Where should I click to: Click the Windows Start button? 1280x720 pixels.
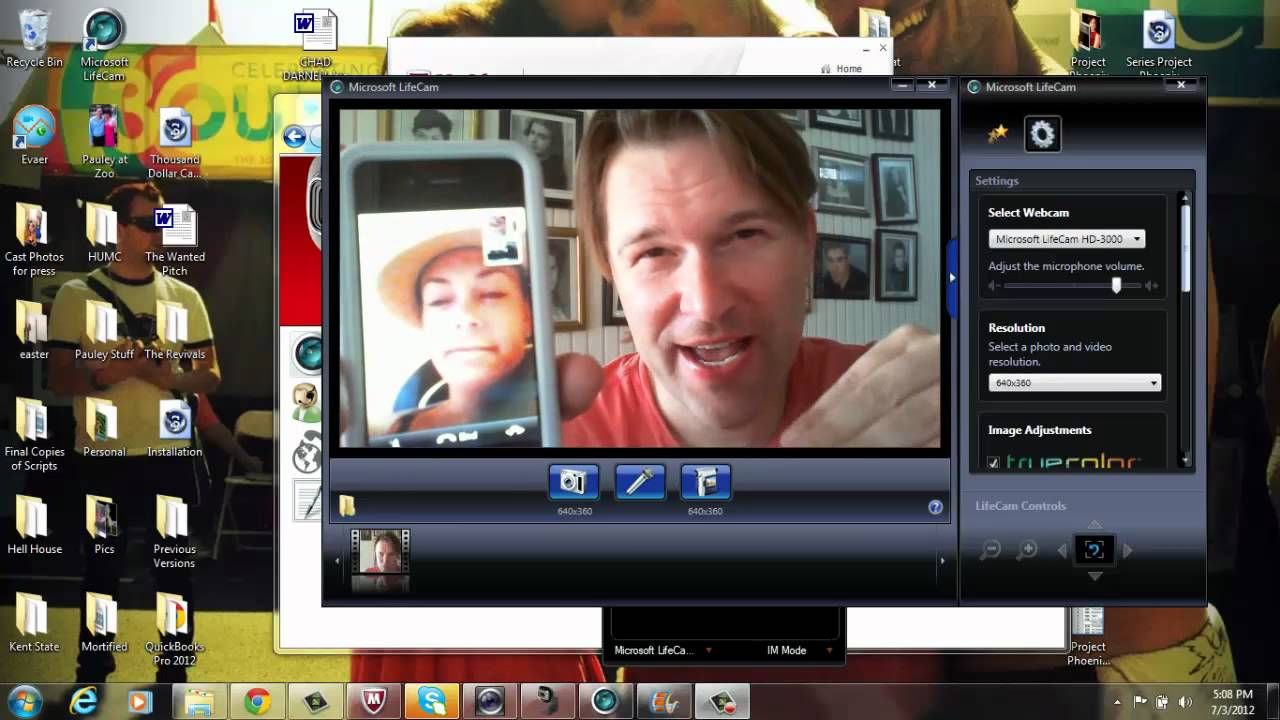(25, 702)
